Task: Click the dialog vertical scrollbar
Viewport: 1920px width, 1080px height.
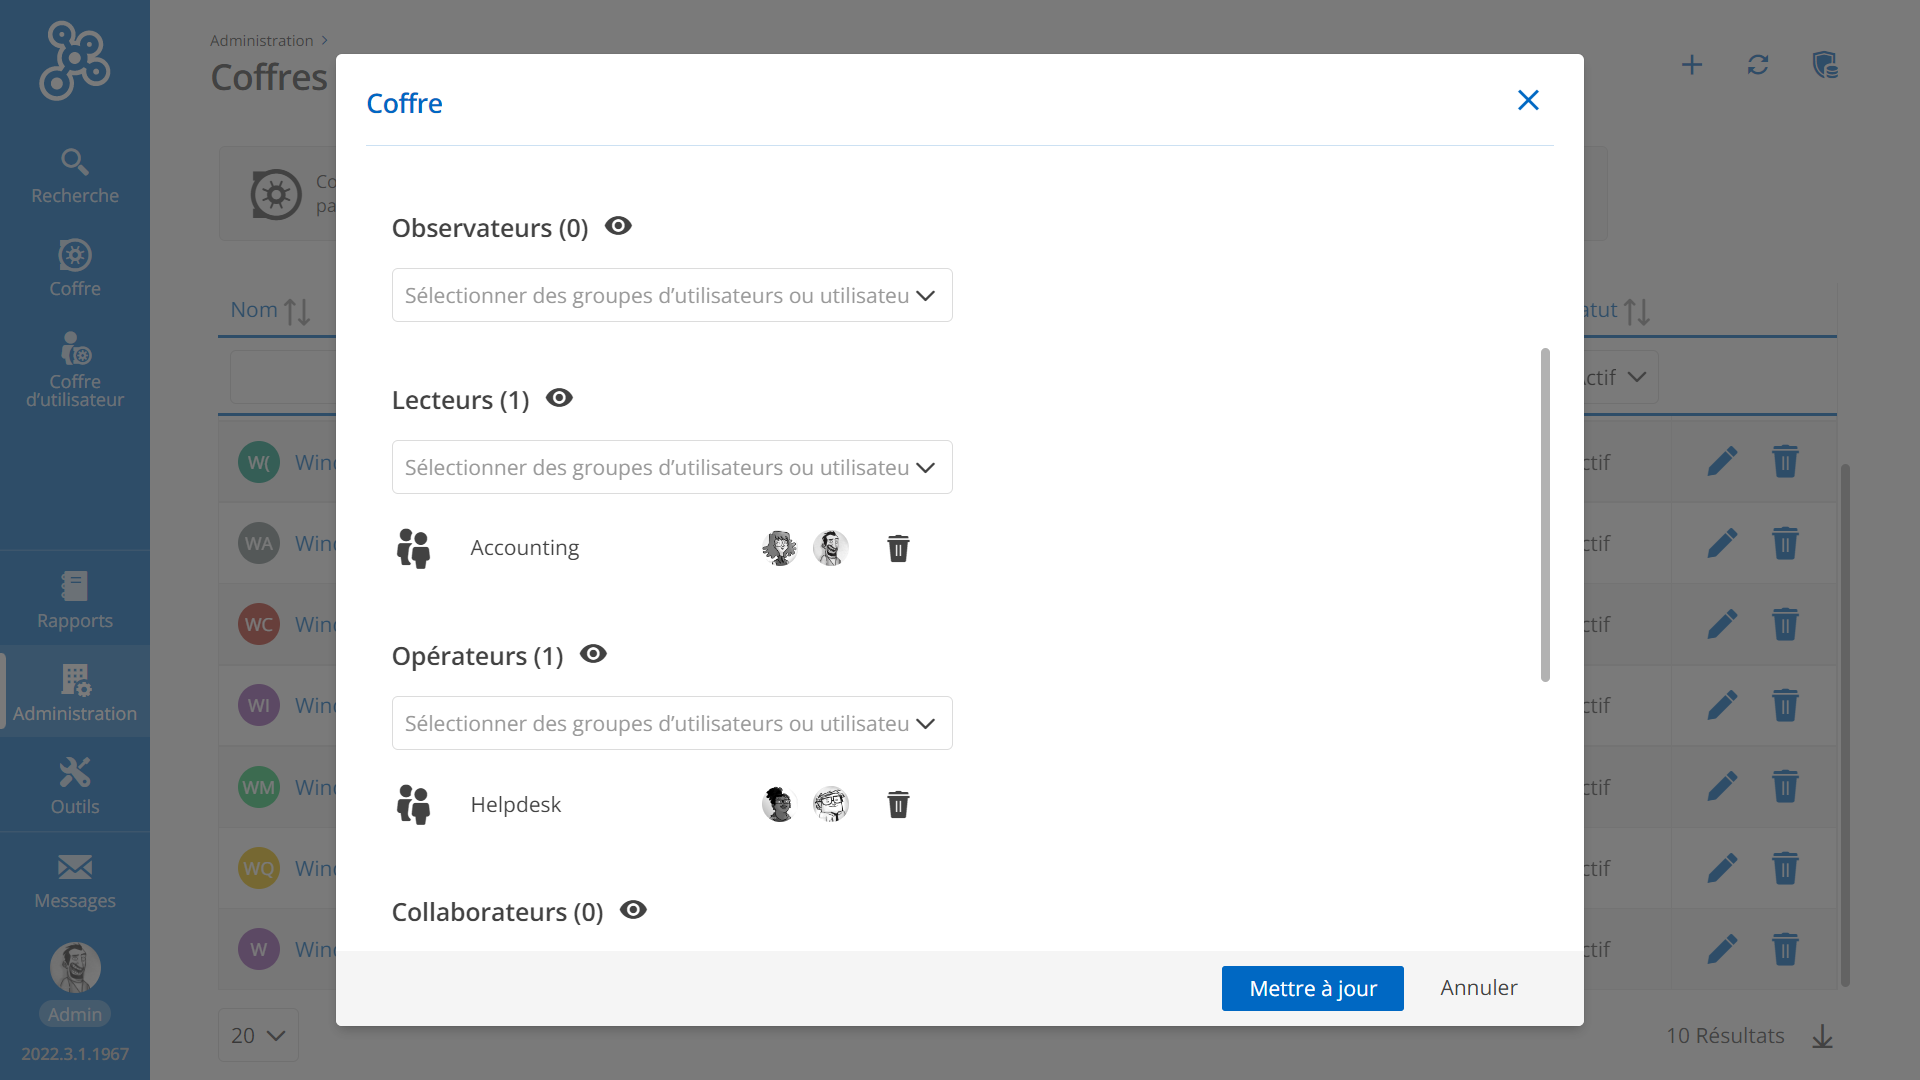Action: [x=1545, y=515]
